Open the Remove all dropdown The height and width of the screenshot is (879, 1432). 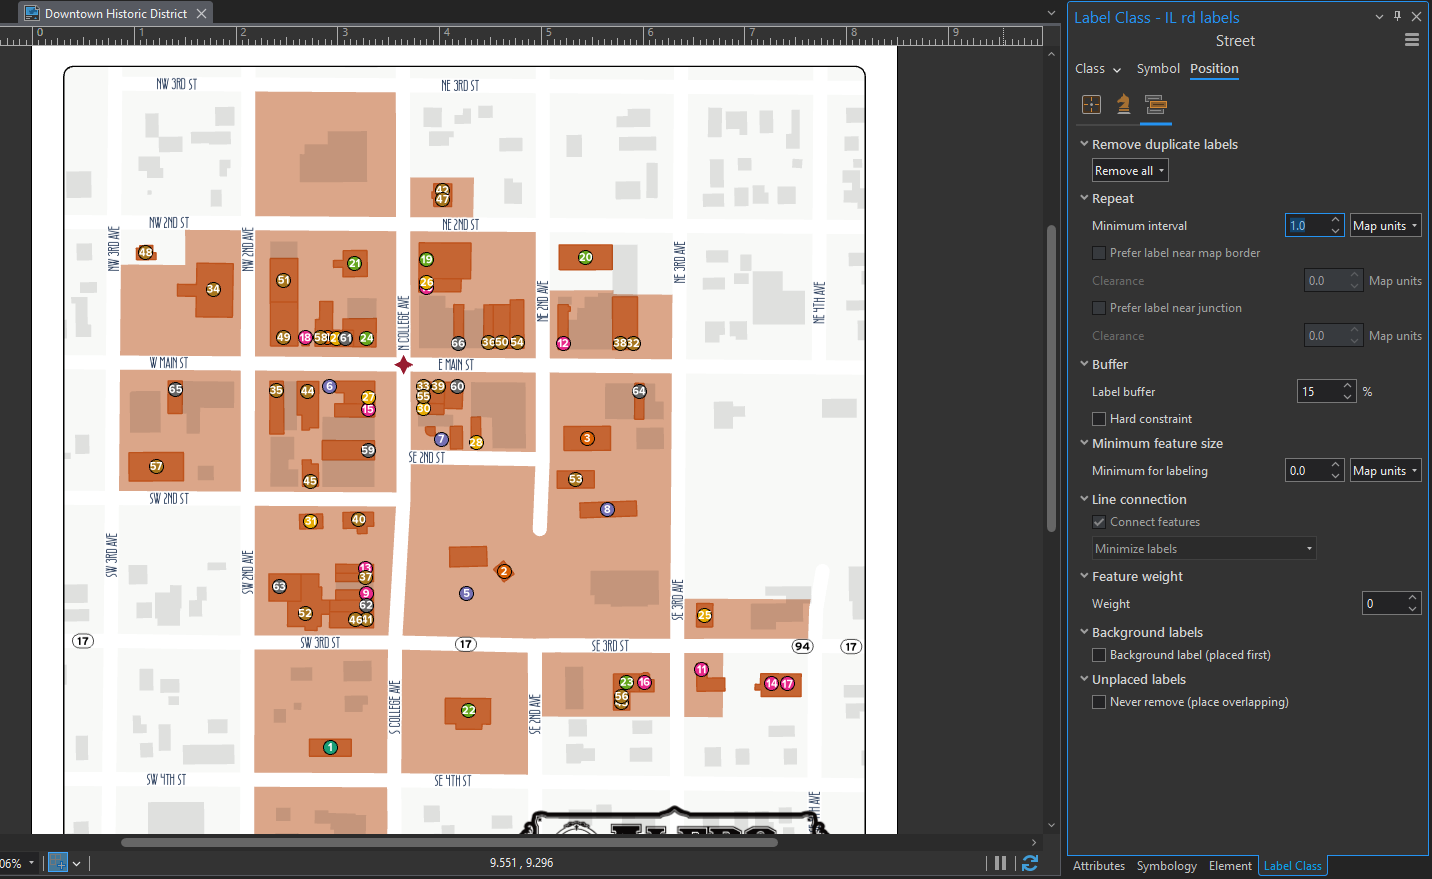(x=1129, y=170)
